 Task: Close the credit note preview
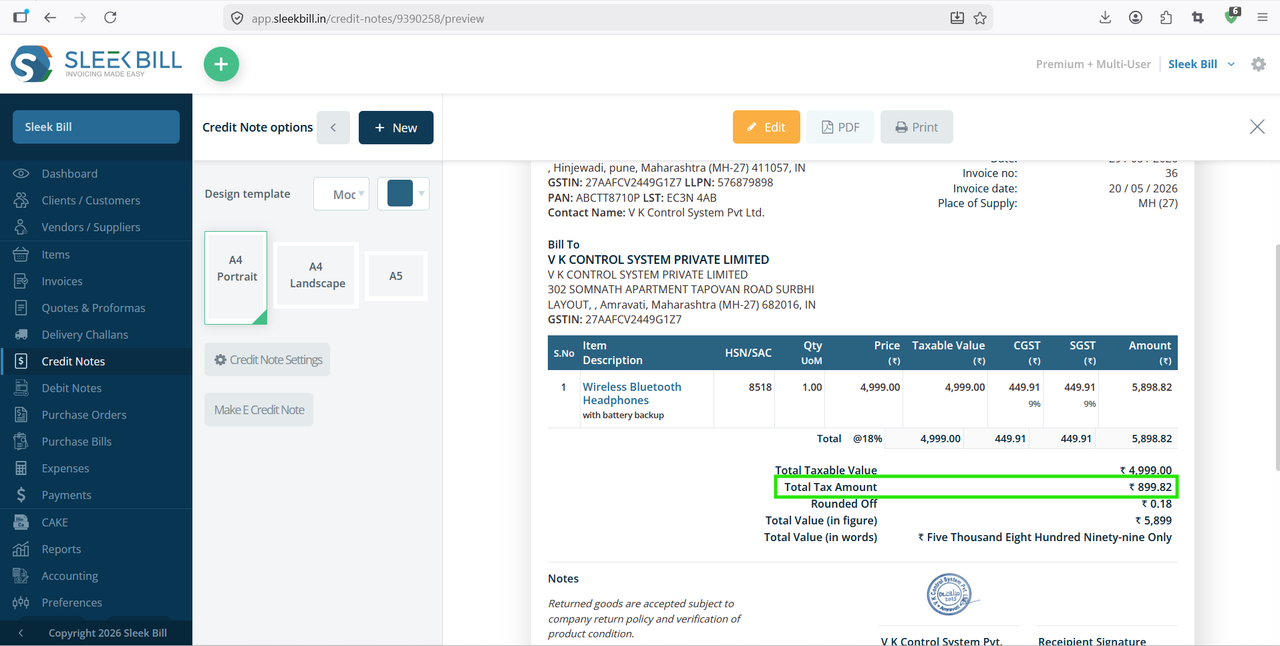[x=1257, y=127]
